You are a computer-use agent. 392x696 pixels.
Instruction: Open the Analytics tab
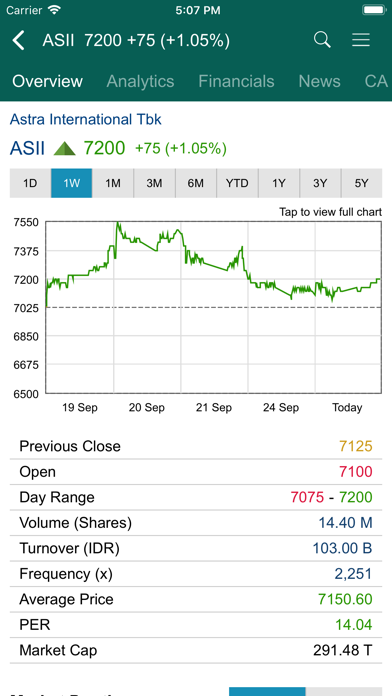140,81
